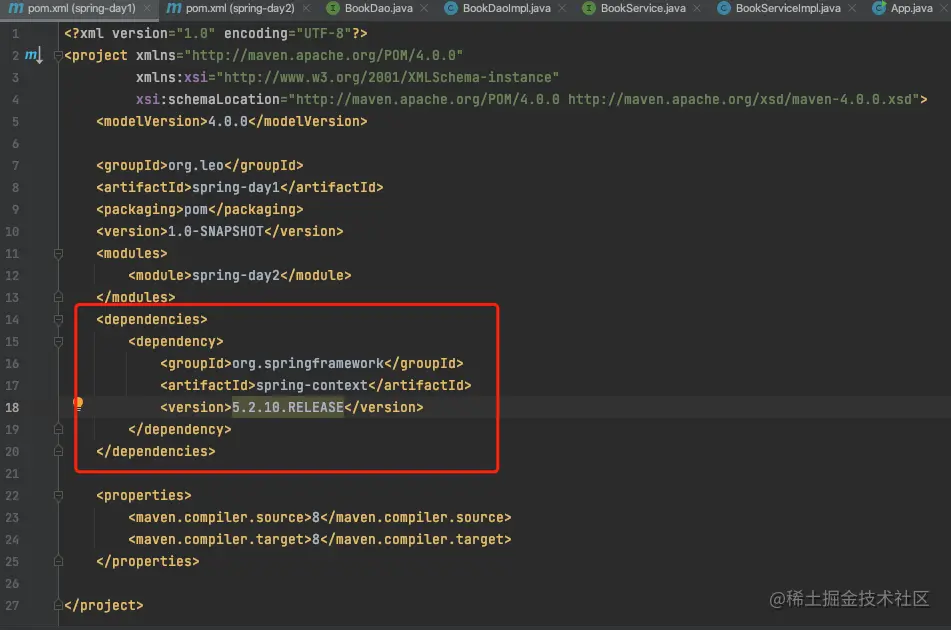Collapse the dependency element at line 15
The image size is (951, 630).
[x=58, y=341]
